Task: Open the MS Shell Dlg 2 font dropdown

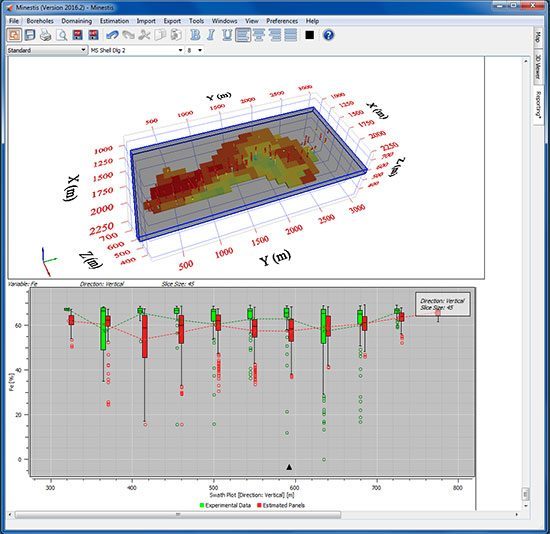Action: [136, 50]
